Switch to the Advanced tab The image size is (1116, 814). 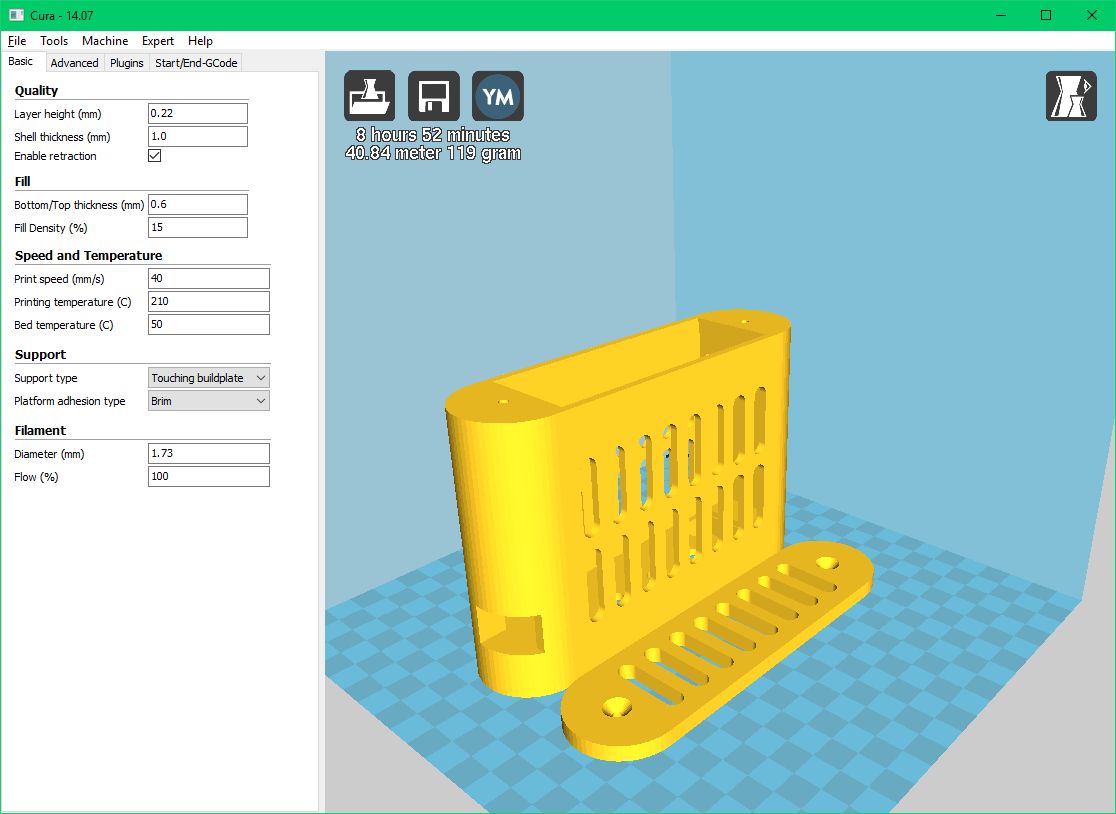(x=74, y=63)
